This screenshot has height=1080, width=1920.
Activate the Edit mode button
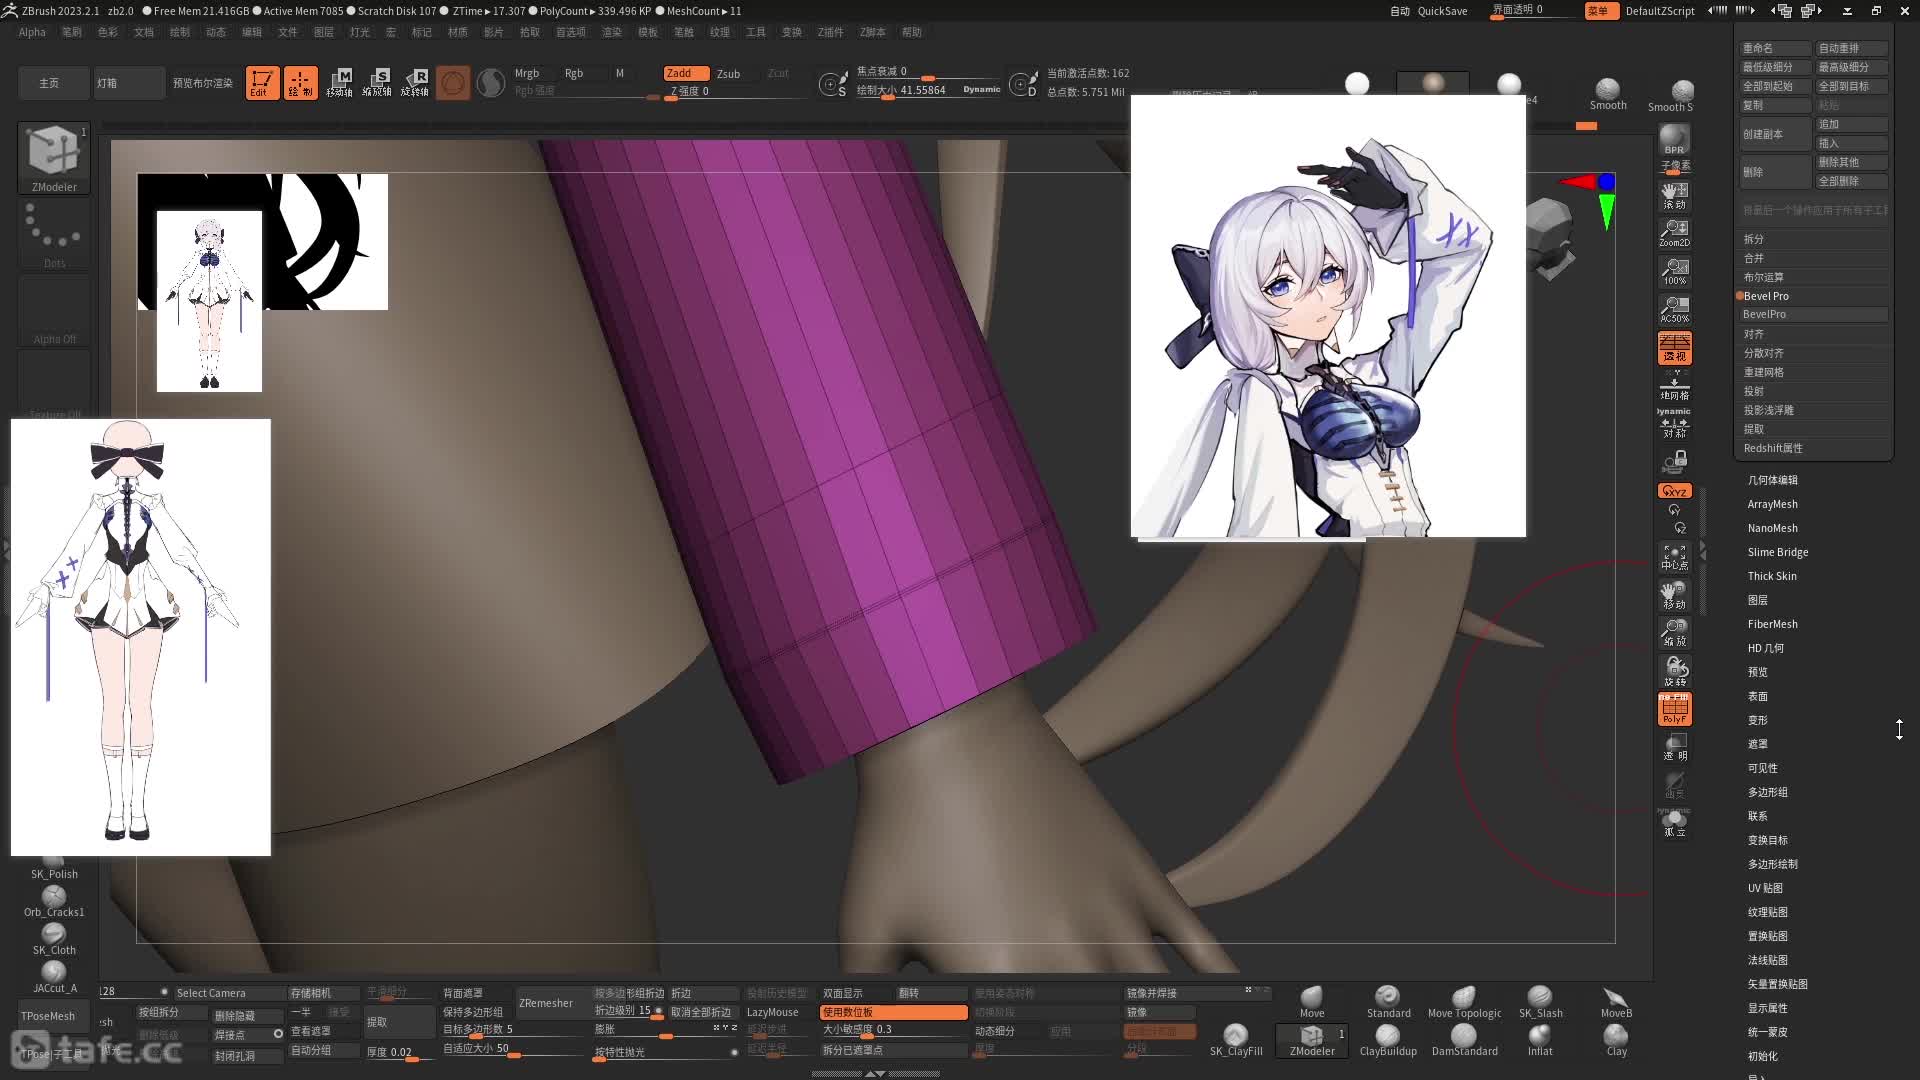[x=263, y=82]
